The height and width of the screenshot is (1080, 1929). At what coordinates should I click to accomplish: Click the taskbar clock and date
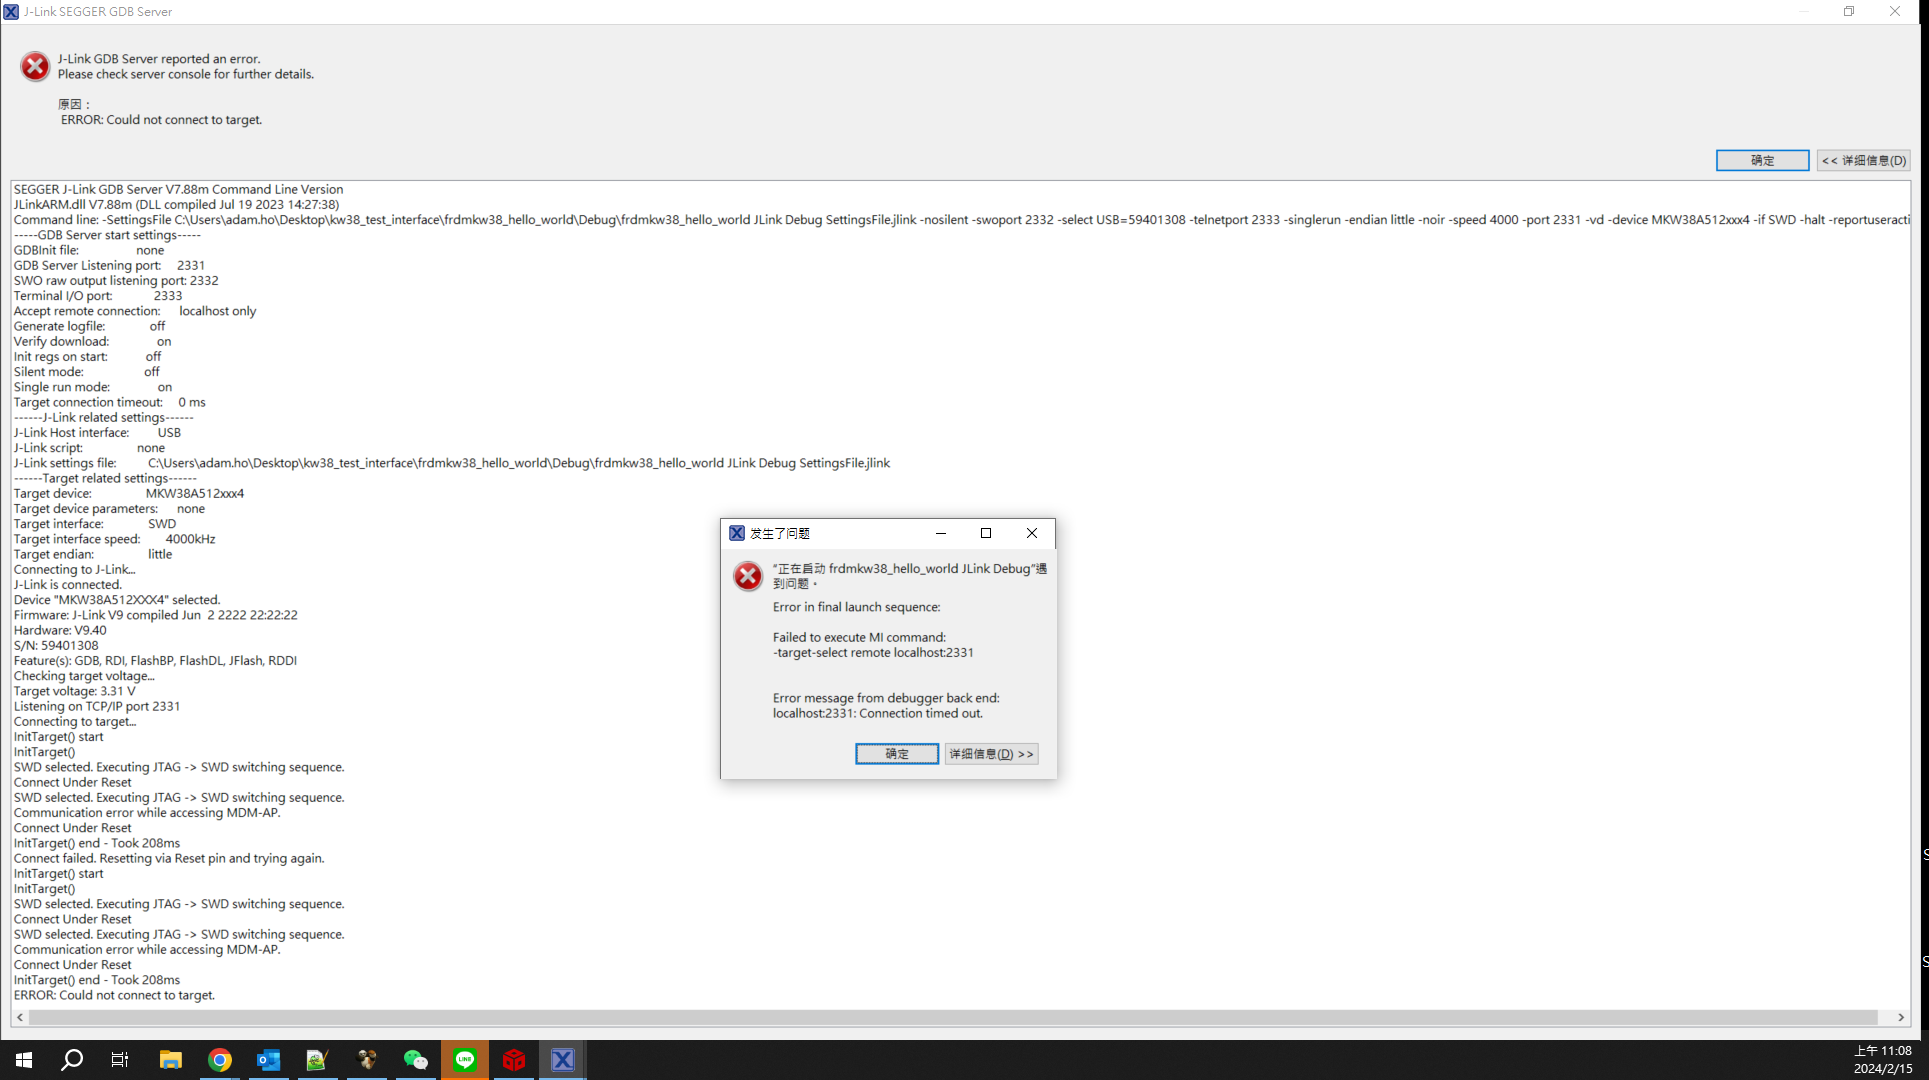coord(1882,1060)
